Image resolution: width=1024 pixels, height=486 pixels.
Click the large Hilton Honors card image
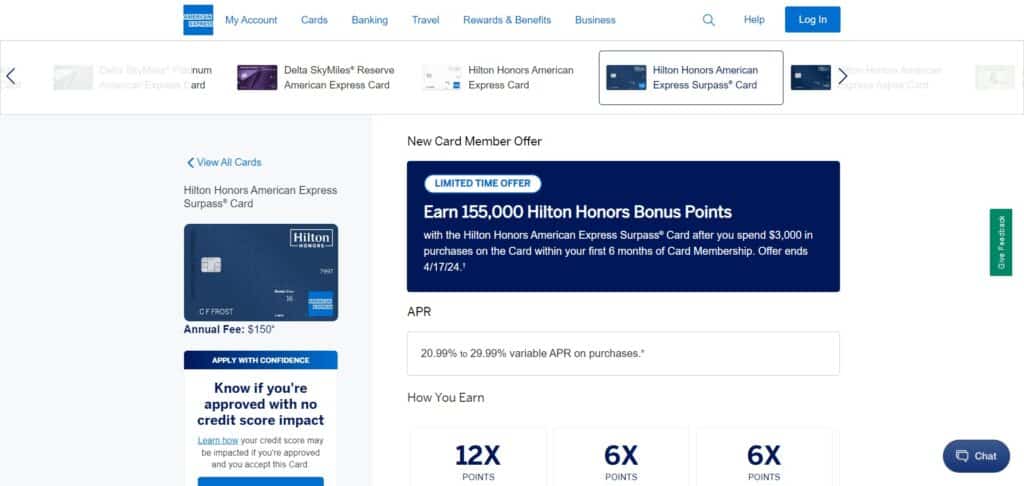pos(261,272)
